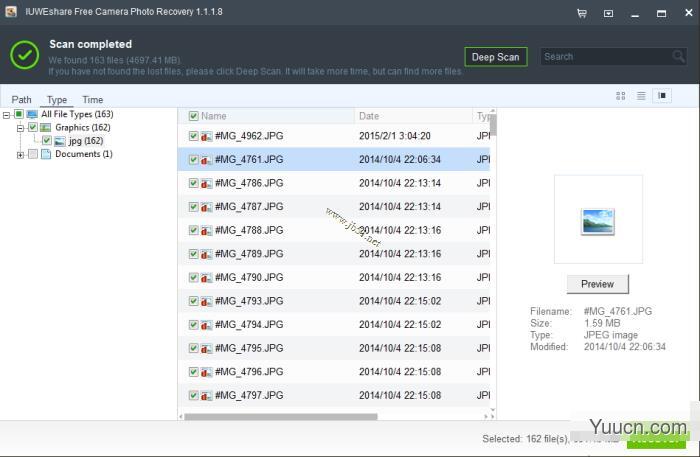Click the image thumbnail in preview panel
This screenshot has height=457, width=700.
[x=598, y=221]
